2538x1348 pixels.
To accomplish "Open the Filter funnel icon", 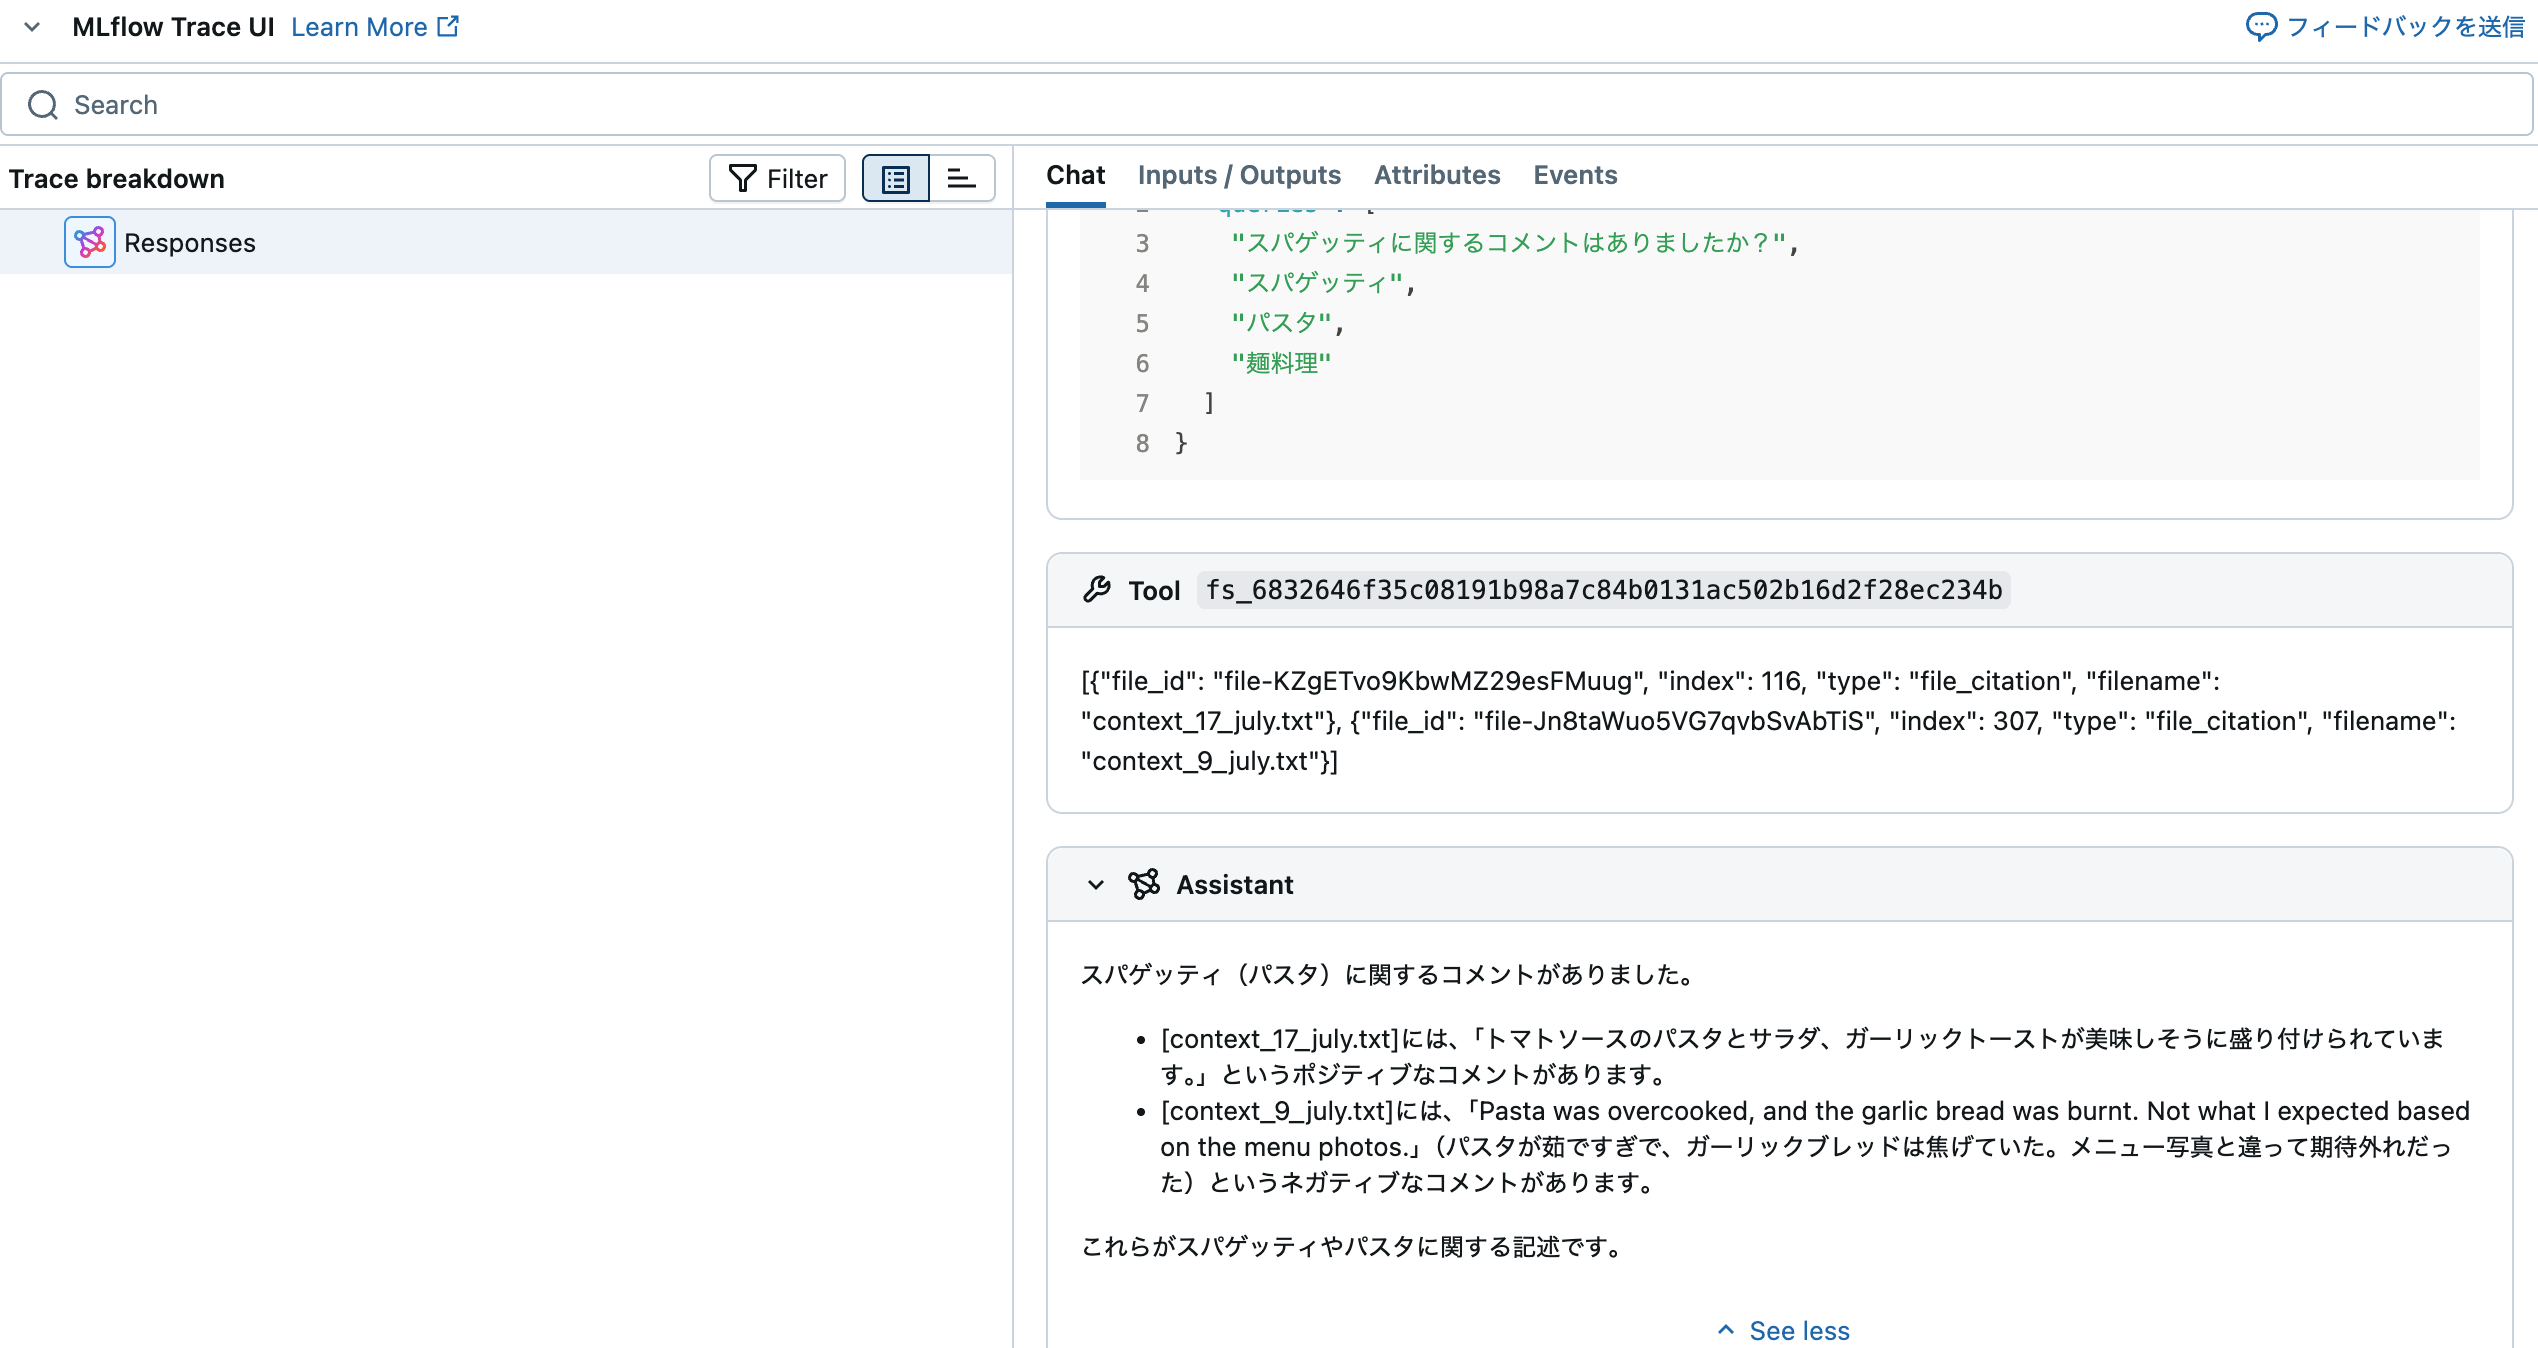I will coord(777,178).
